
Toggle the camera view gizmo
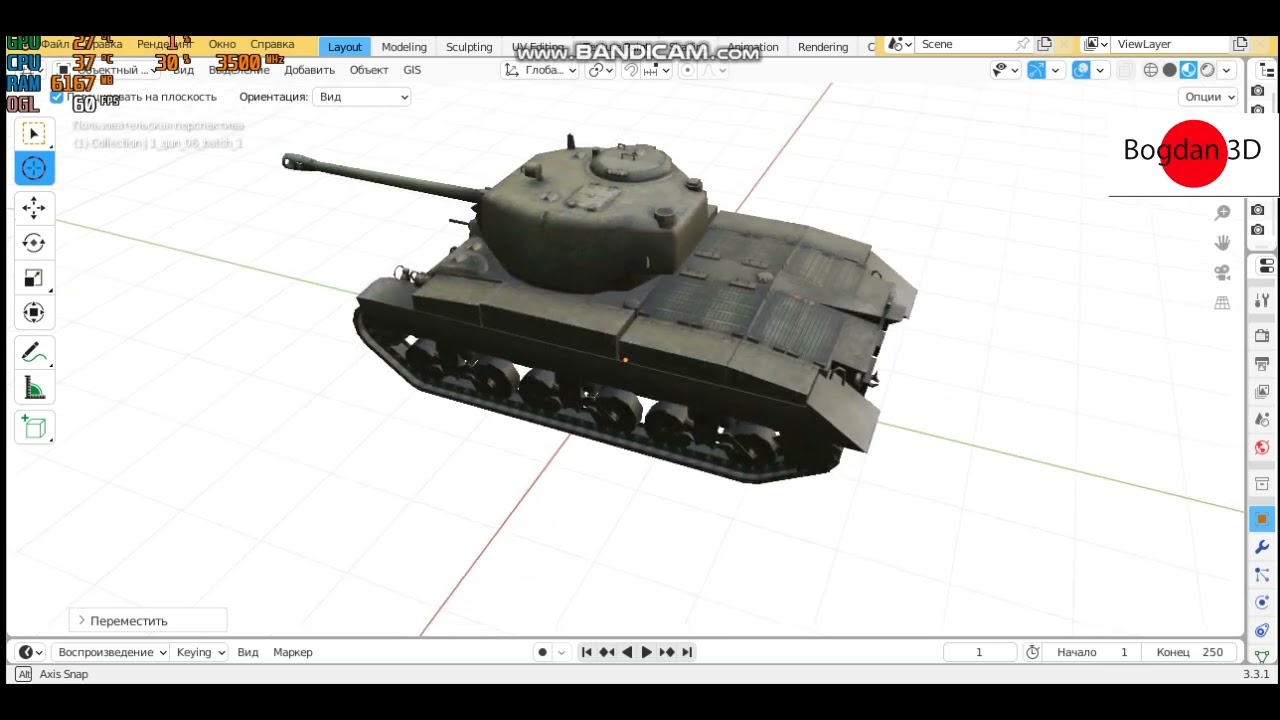[x=1222, y=273]
